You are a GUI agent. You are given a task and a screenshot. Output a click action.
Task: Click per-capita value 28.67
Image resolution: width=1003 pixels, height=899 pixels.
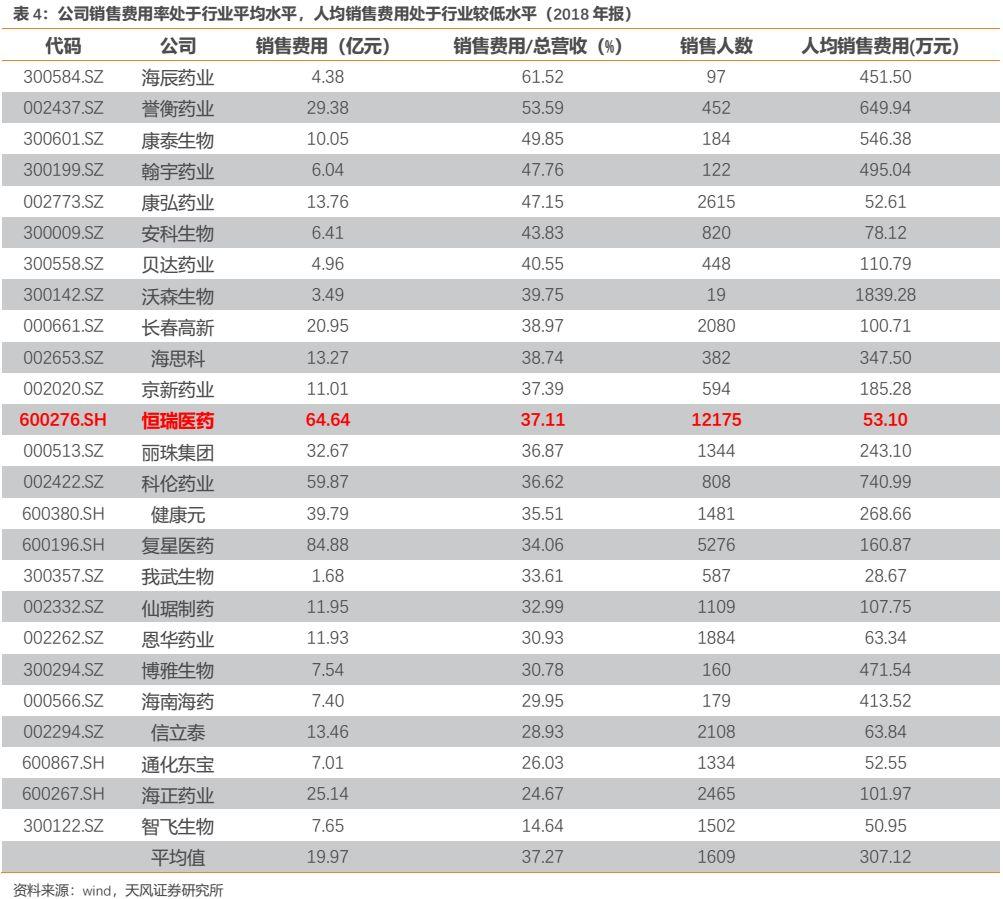(885, 575)
